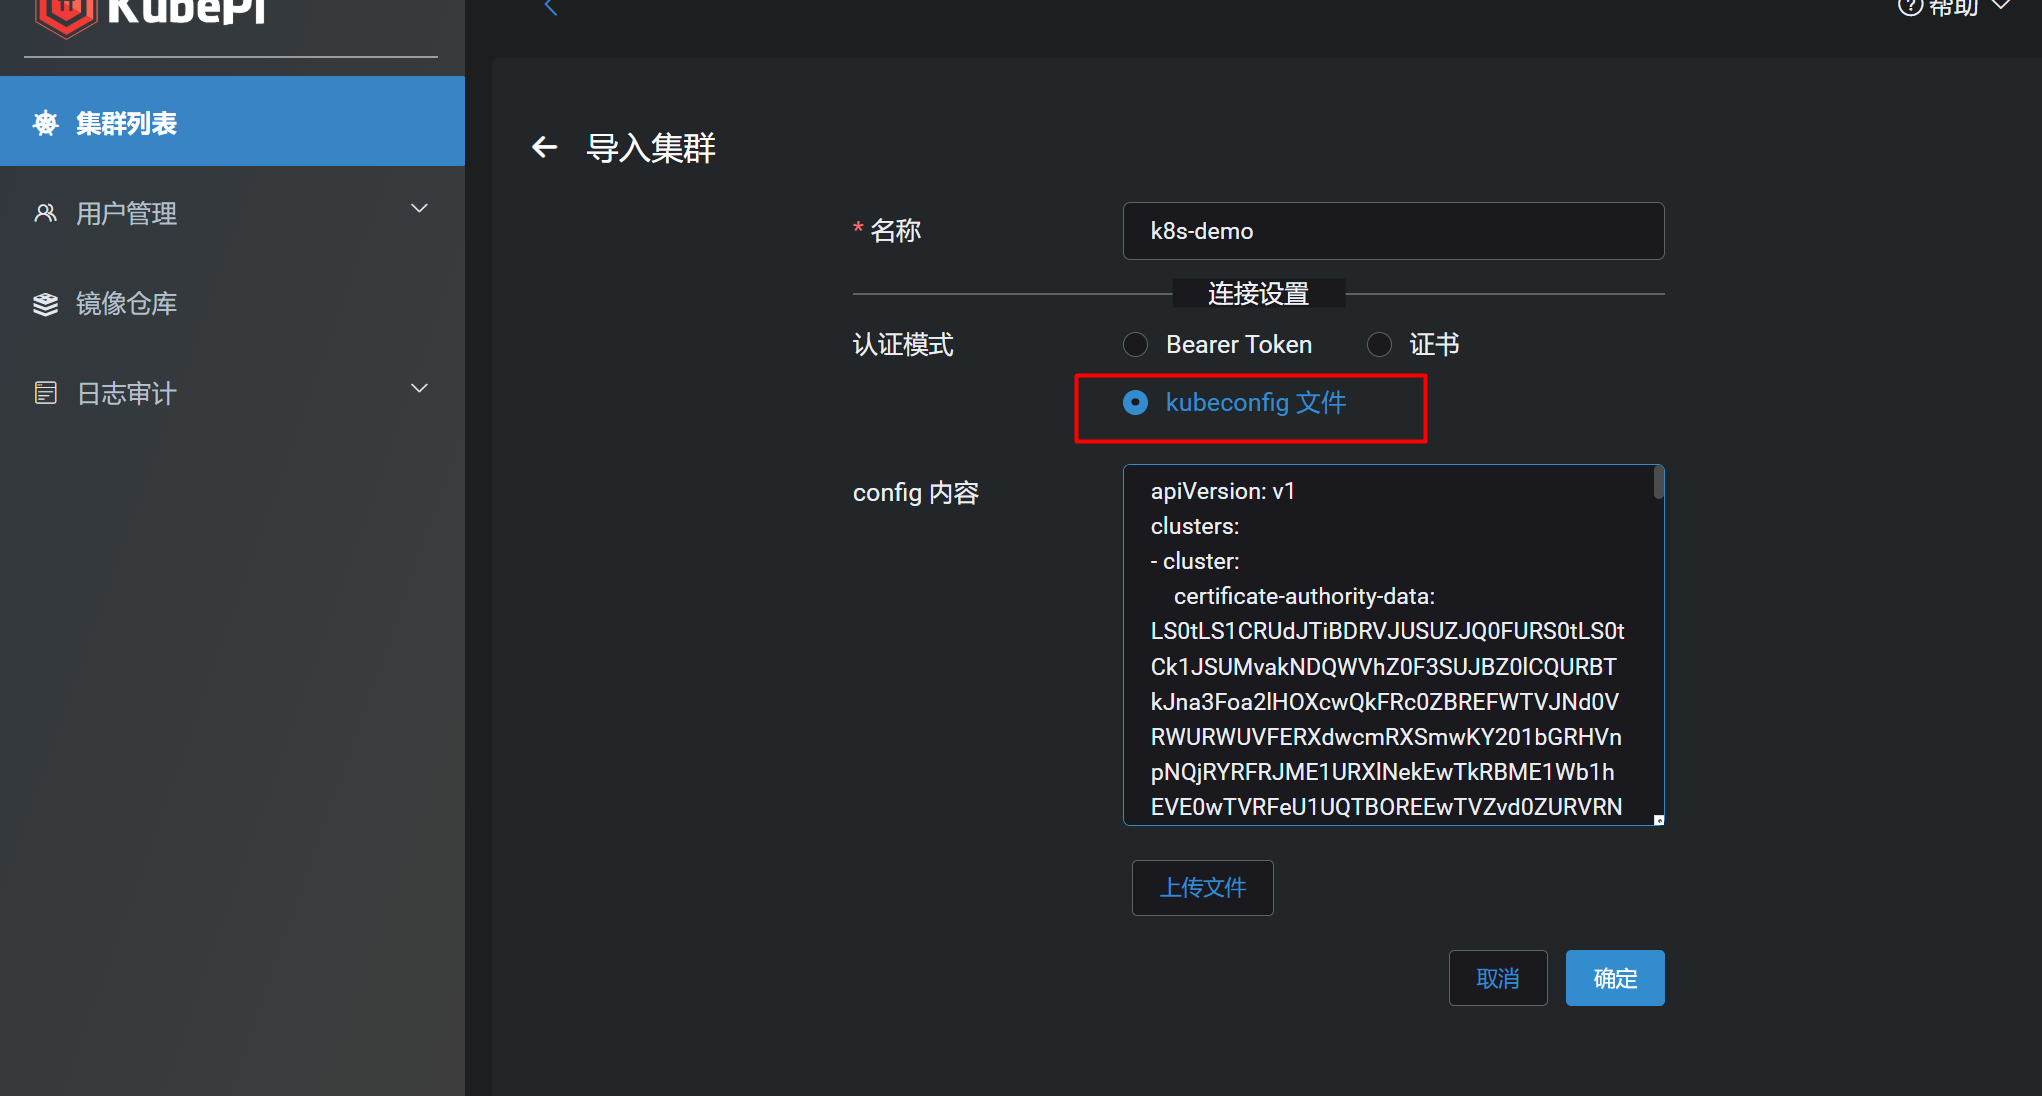The height and width of the screenshot is (1096, 2042).
Task: Click the help question mark icon
Action: (x=1909, y=7)
